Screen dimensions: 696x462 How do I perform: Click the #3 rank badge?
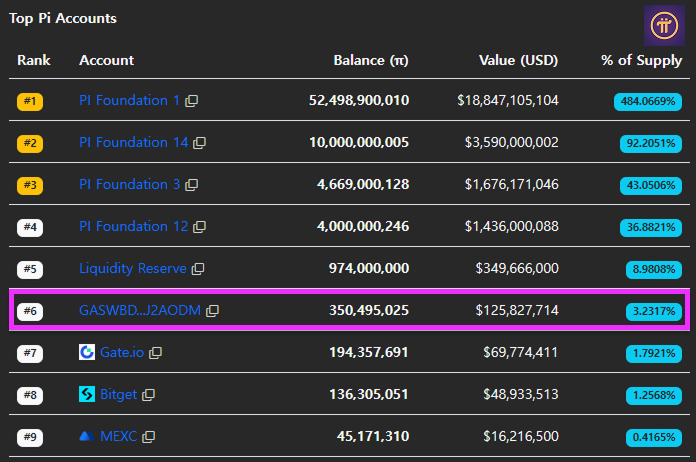30,186
